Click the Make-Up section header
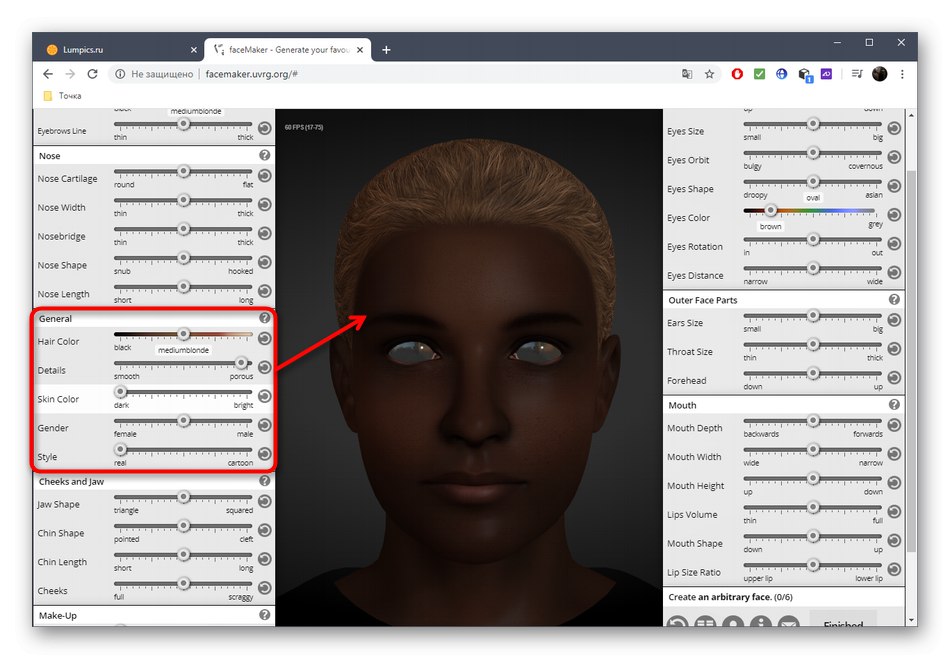Screen dimensions: 950x659 pos(59,616)
